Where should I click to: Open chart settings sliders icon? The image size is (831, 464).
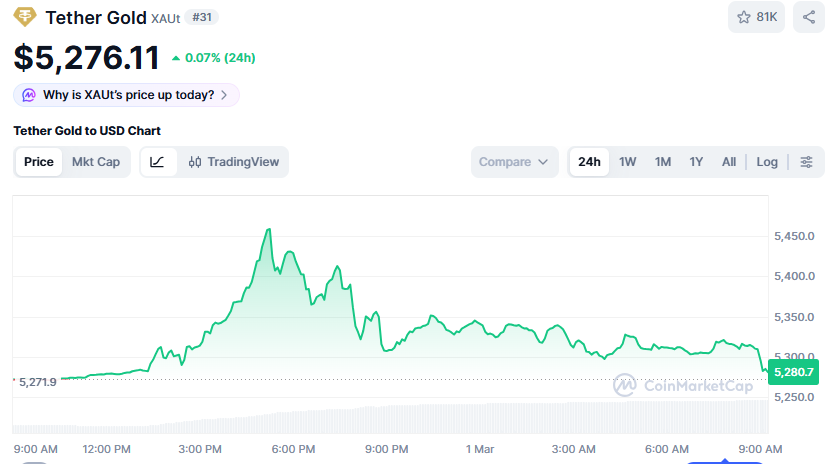(x=806, y=162)
